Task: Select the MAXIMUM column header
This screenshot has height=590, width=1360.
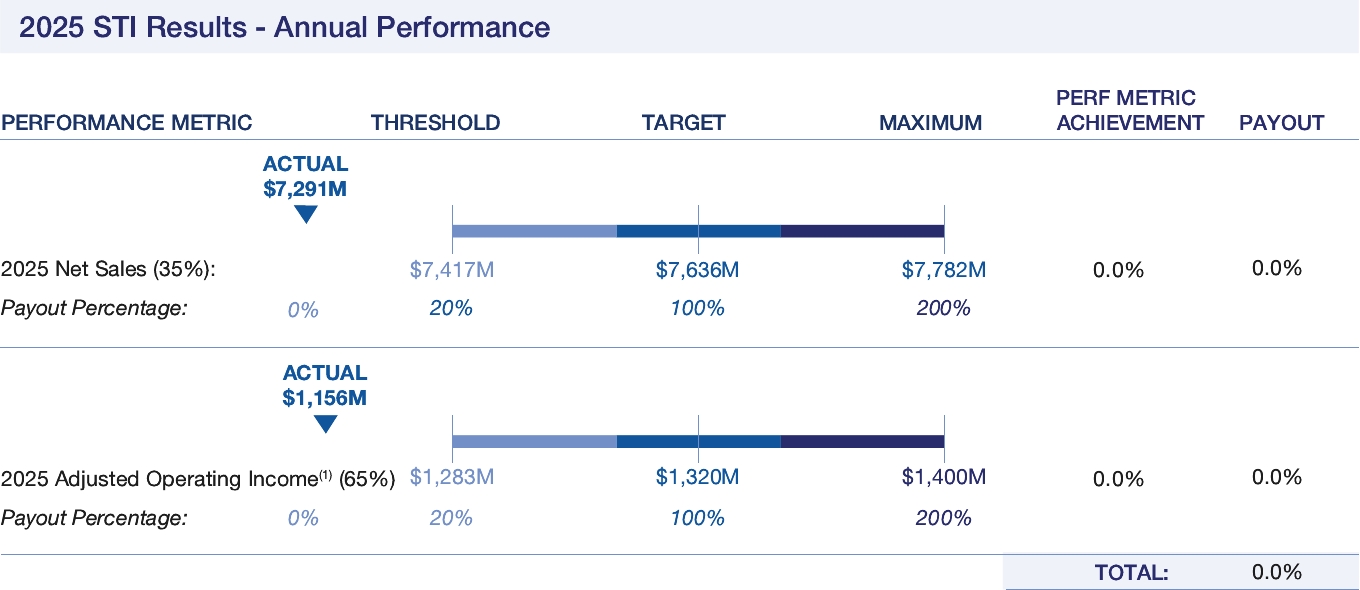Action: (x=930, y=123)
